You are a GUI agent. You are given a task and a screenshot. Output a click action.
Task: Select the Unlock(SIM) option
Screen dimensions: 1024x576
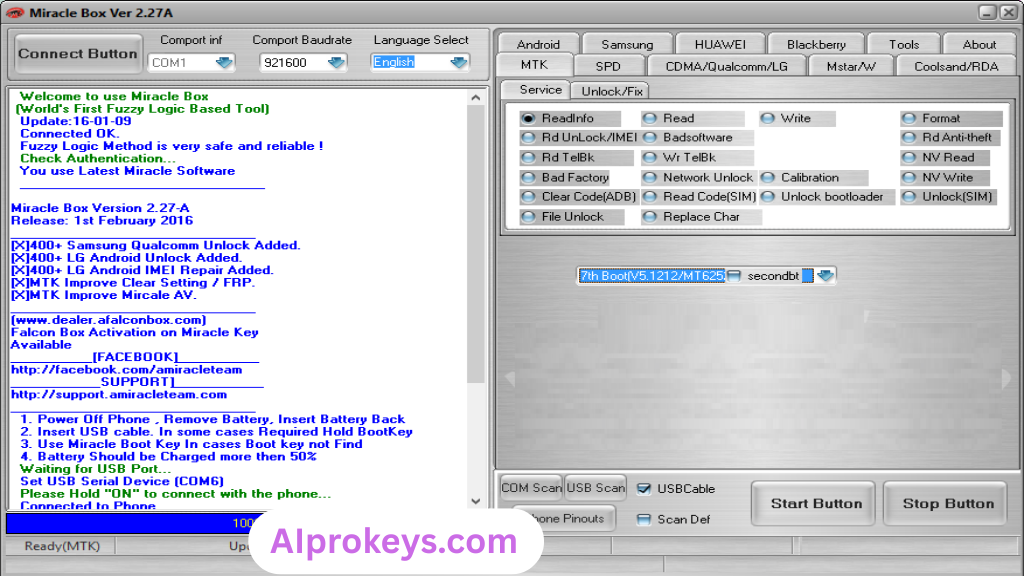[x=948, y=197]
